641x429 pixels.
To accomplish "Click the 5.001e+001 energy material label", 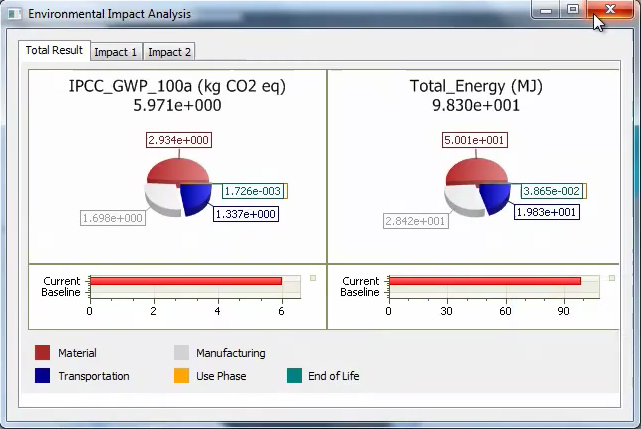I will [476, 140].
